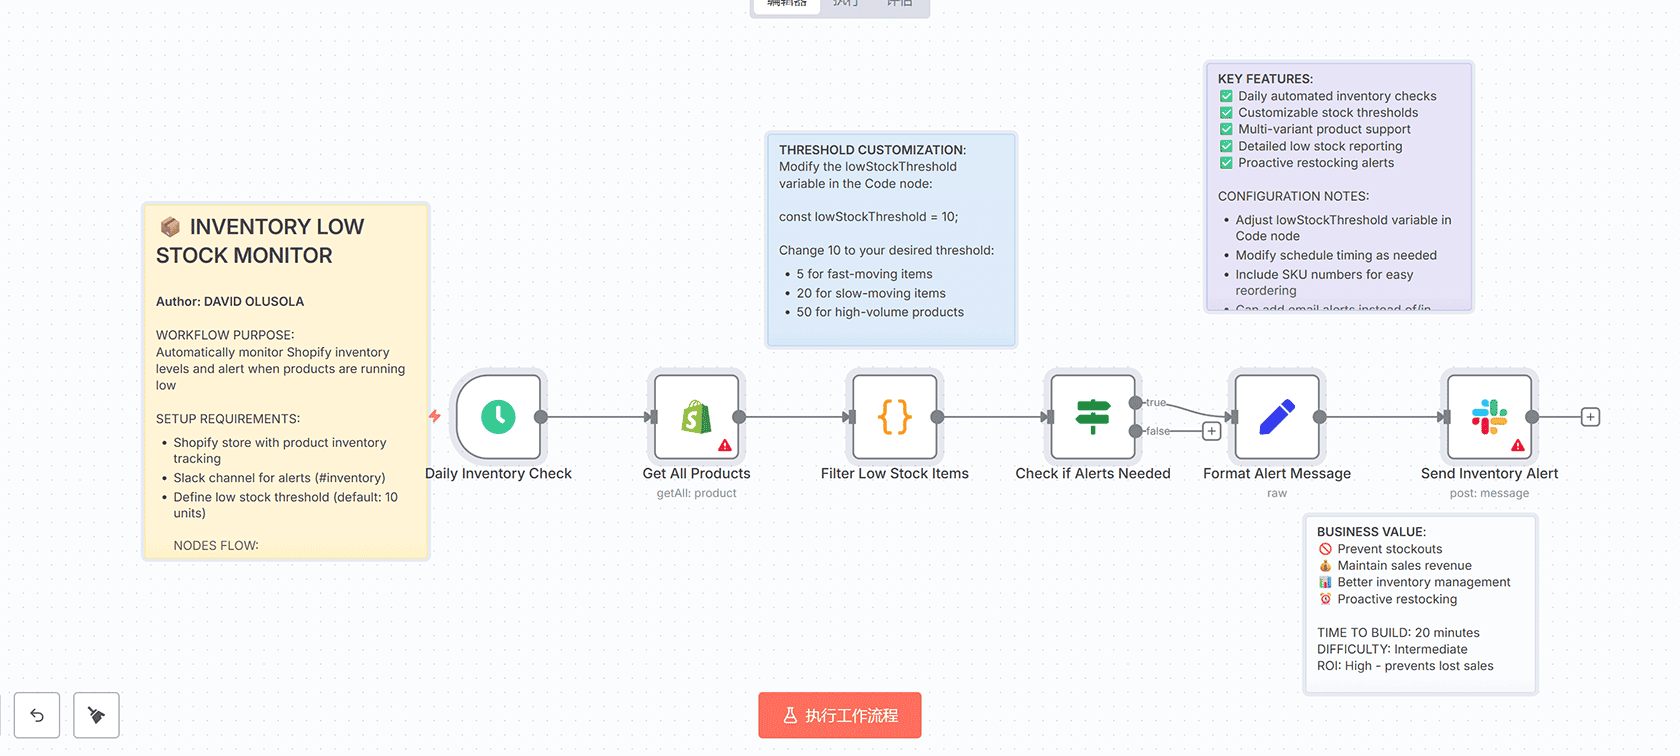1680x756 pixels.
Task: Click the Filter Low Stock Items code node
Action: click(894, 417)
